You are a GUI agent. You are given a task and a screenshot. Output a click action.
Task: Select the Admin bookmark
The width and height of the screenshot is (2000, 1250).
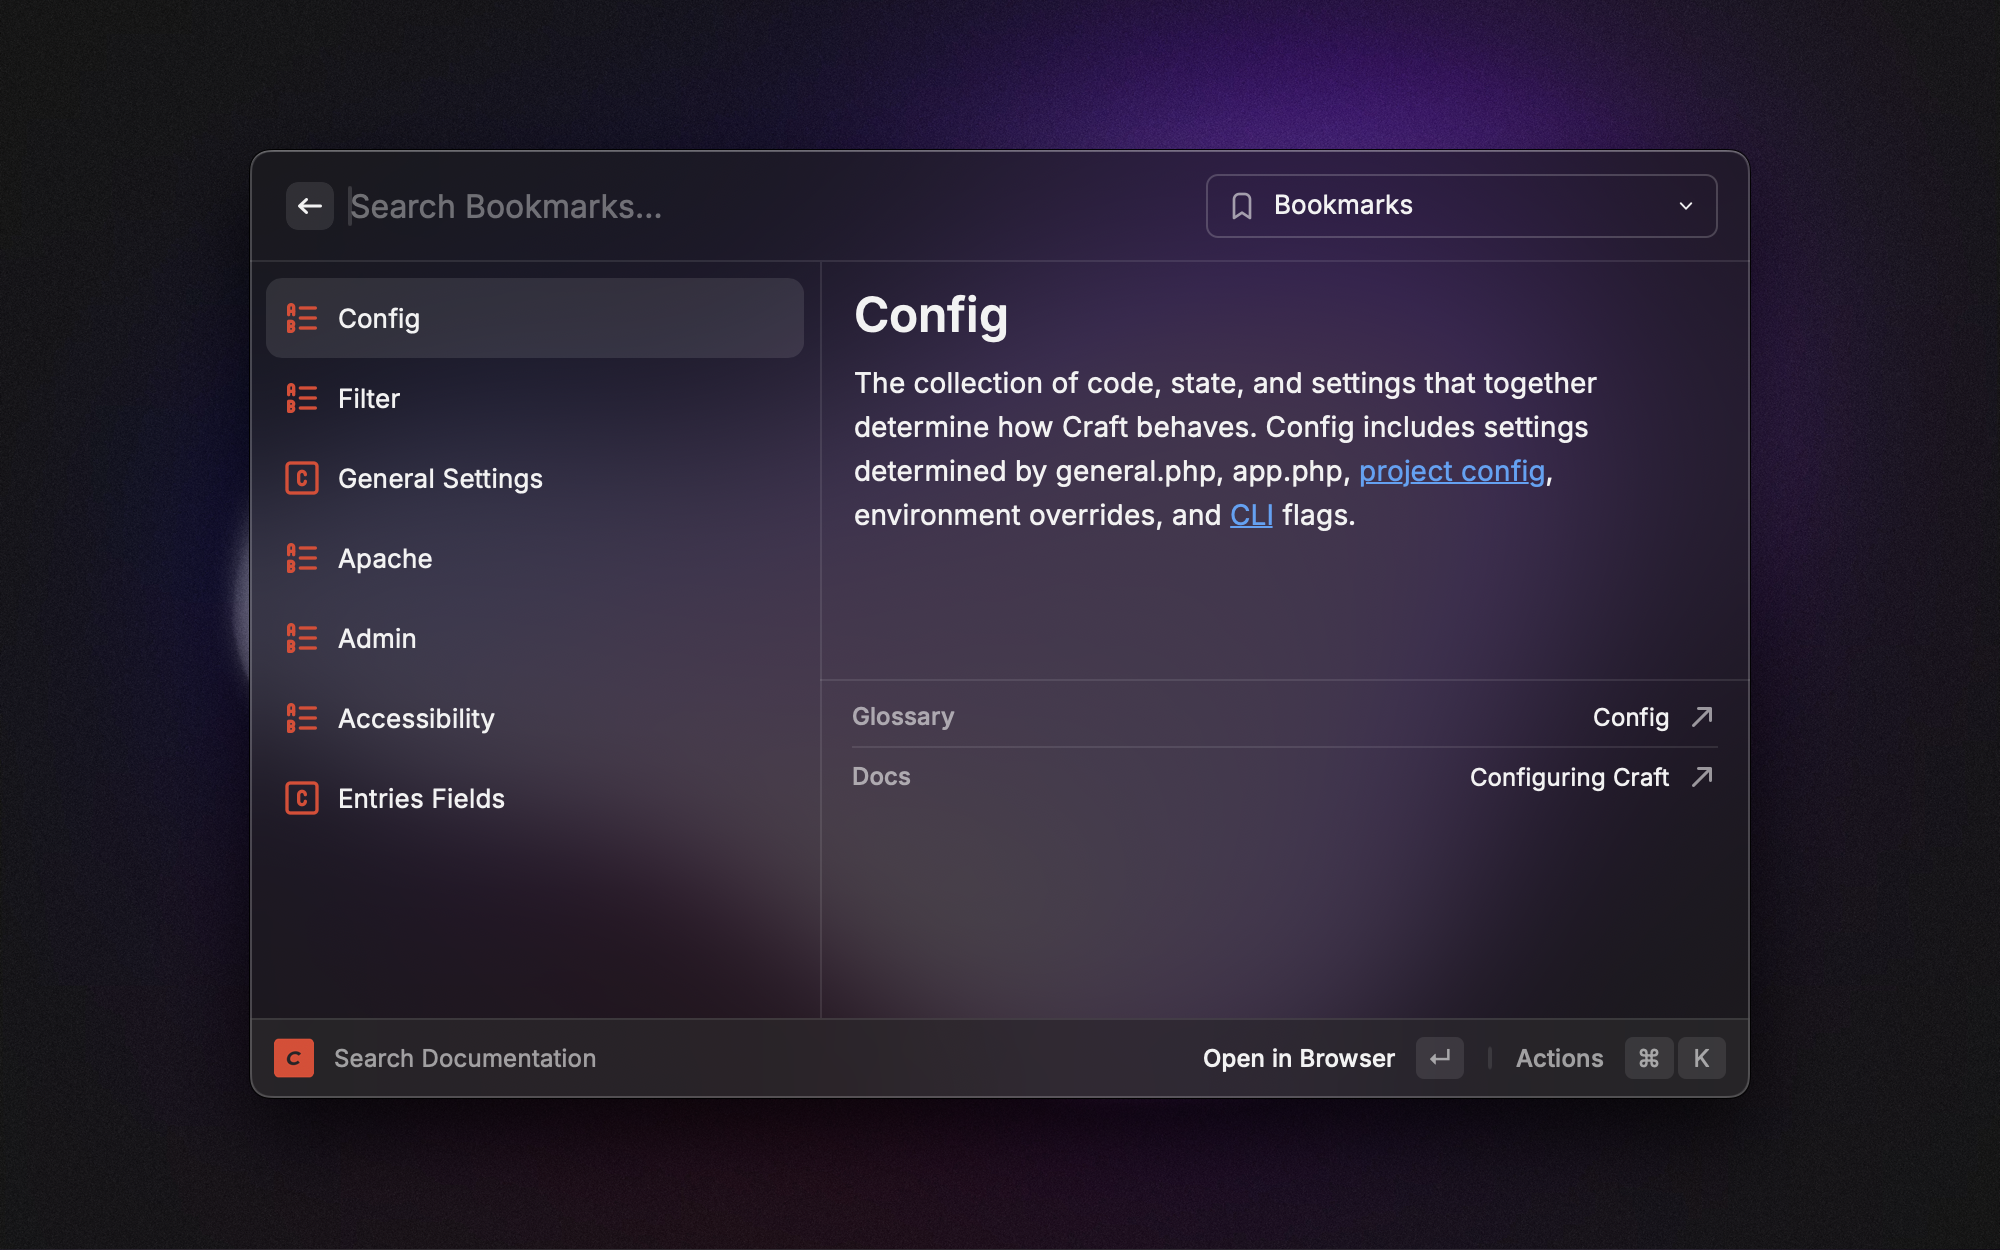pos(377,638)
